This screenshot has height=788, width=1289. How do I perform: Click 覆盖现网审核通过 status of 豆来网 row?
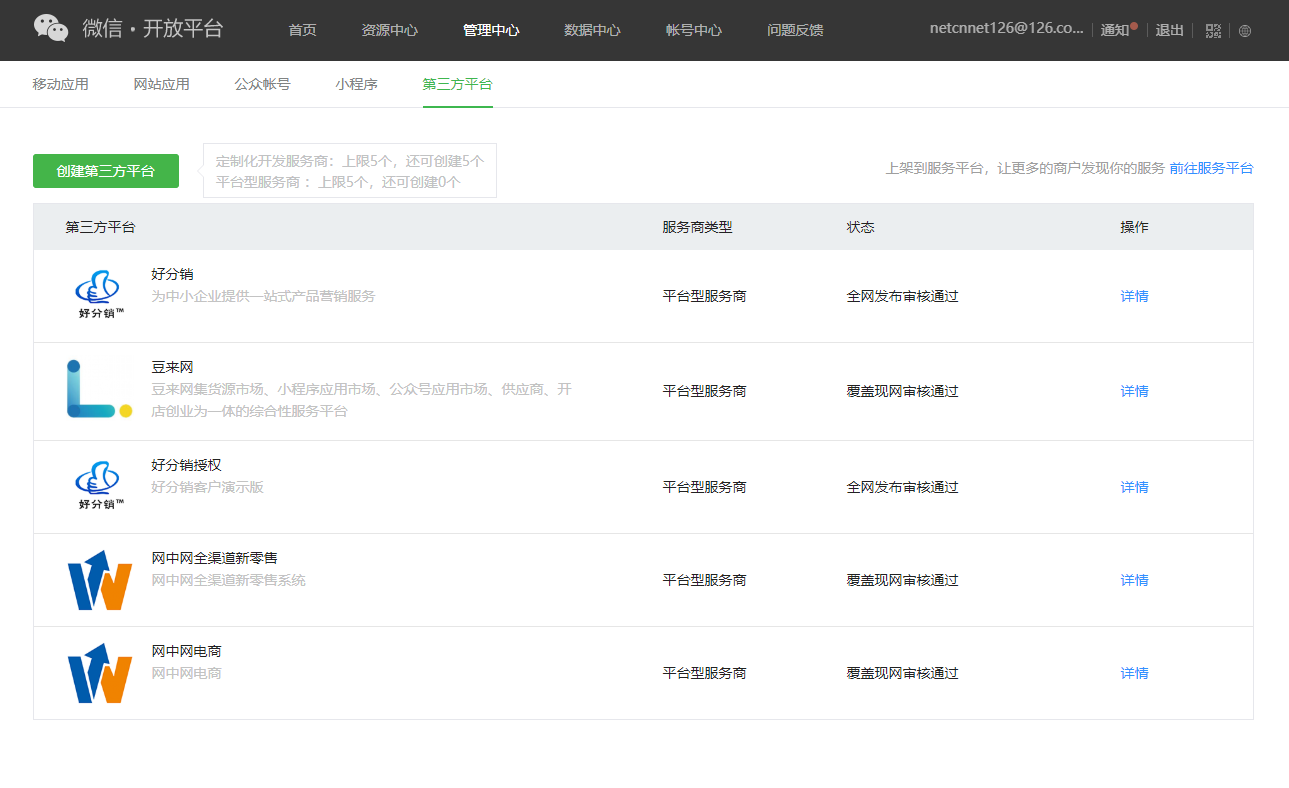(902, 391)
